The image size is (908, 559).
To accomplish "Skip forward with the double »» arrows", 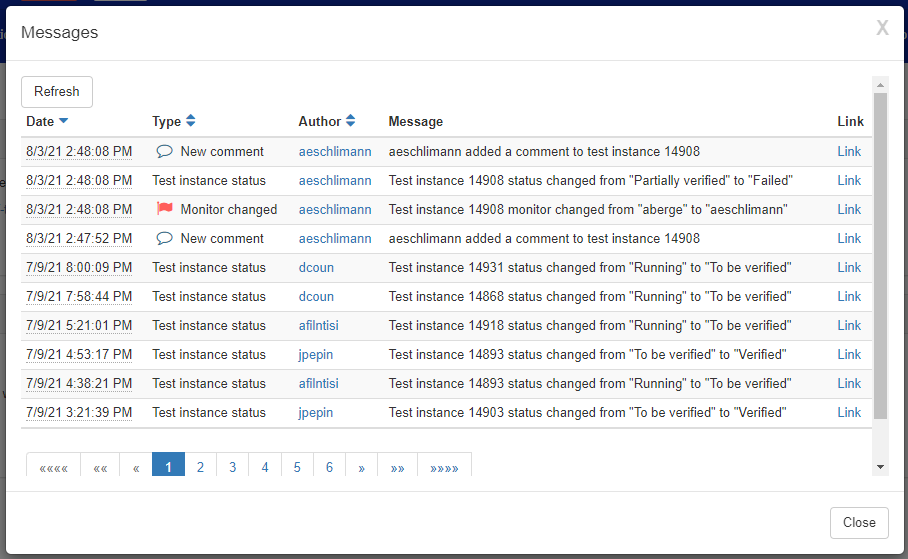I will pos(397,467).
